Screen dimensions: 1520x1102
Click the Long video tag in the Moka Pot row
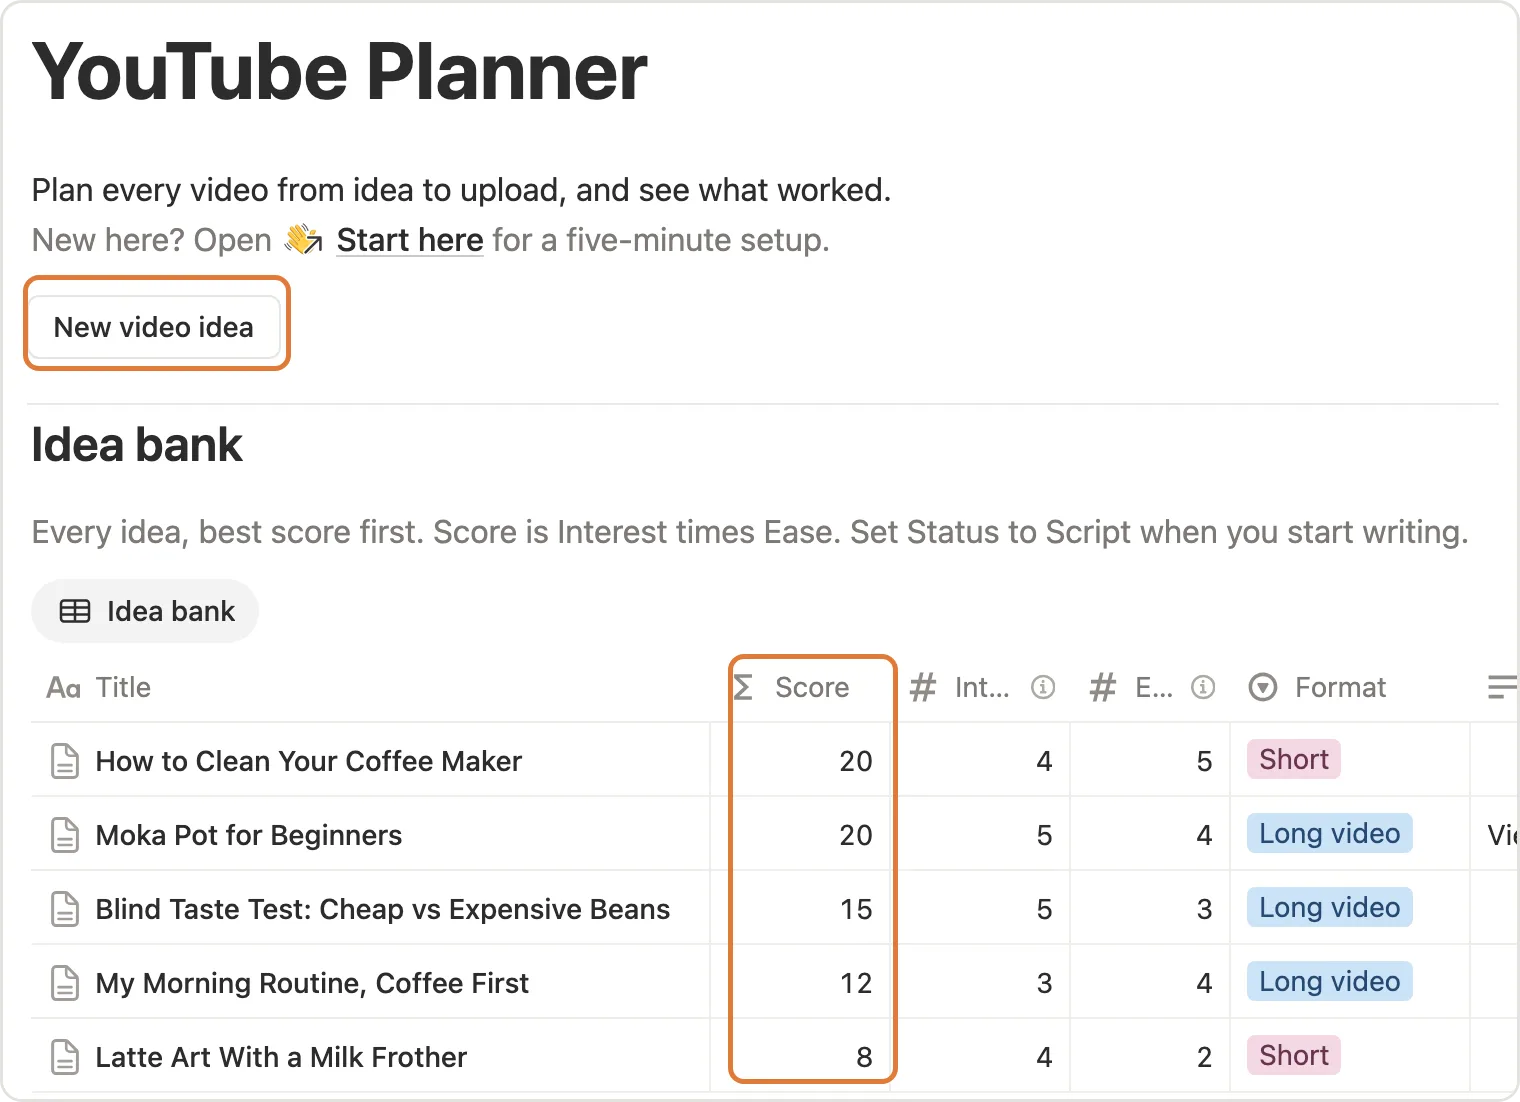tap(1330, 833)
